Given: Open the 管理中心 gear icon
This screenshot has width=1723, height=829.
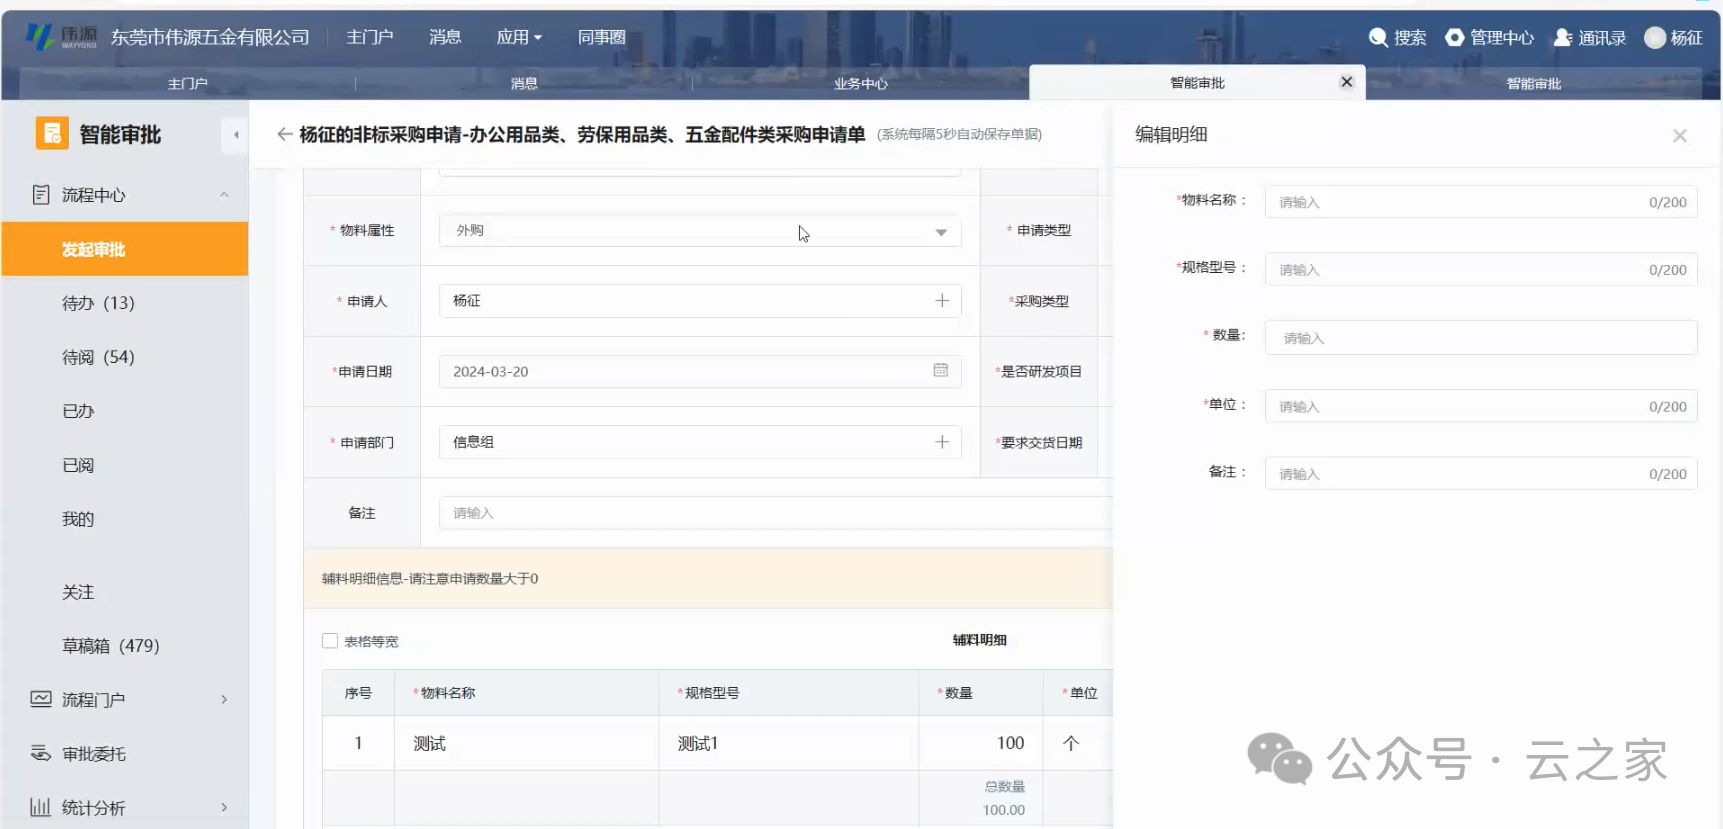Looking at the screenshot, I should (x=1454, y=37).
